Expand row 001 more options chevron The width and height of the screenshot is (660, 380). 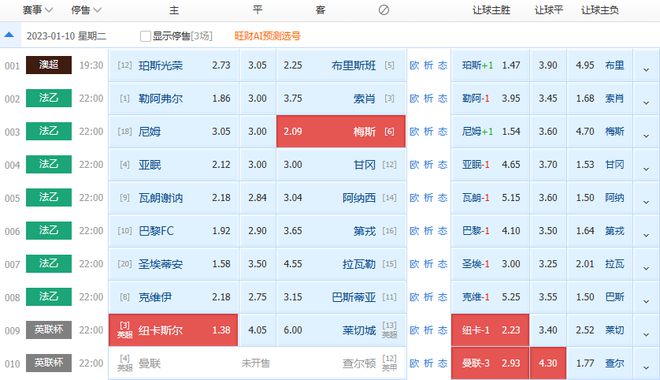(x=646, y=69)
